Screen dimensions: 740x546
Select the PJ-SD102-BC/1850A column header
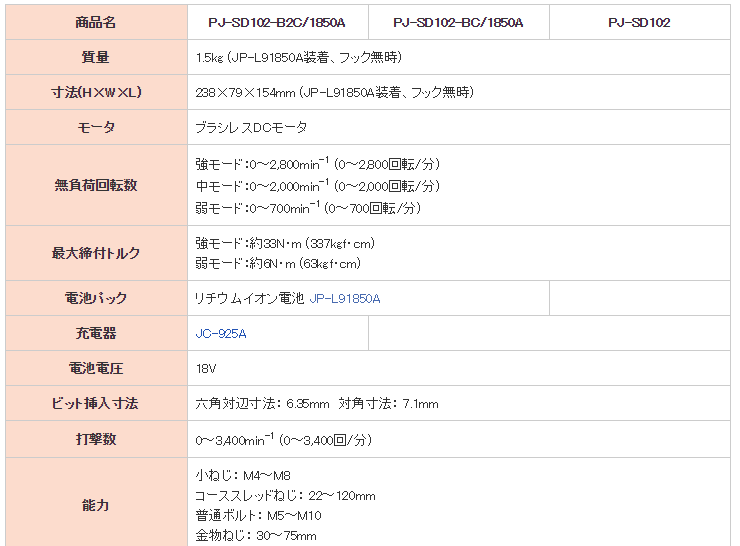click(x=458, y=23)
